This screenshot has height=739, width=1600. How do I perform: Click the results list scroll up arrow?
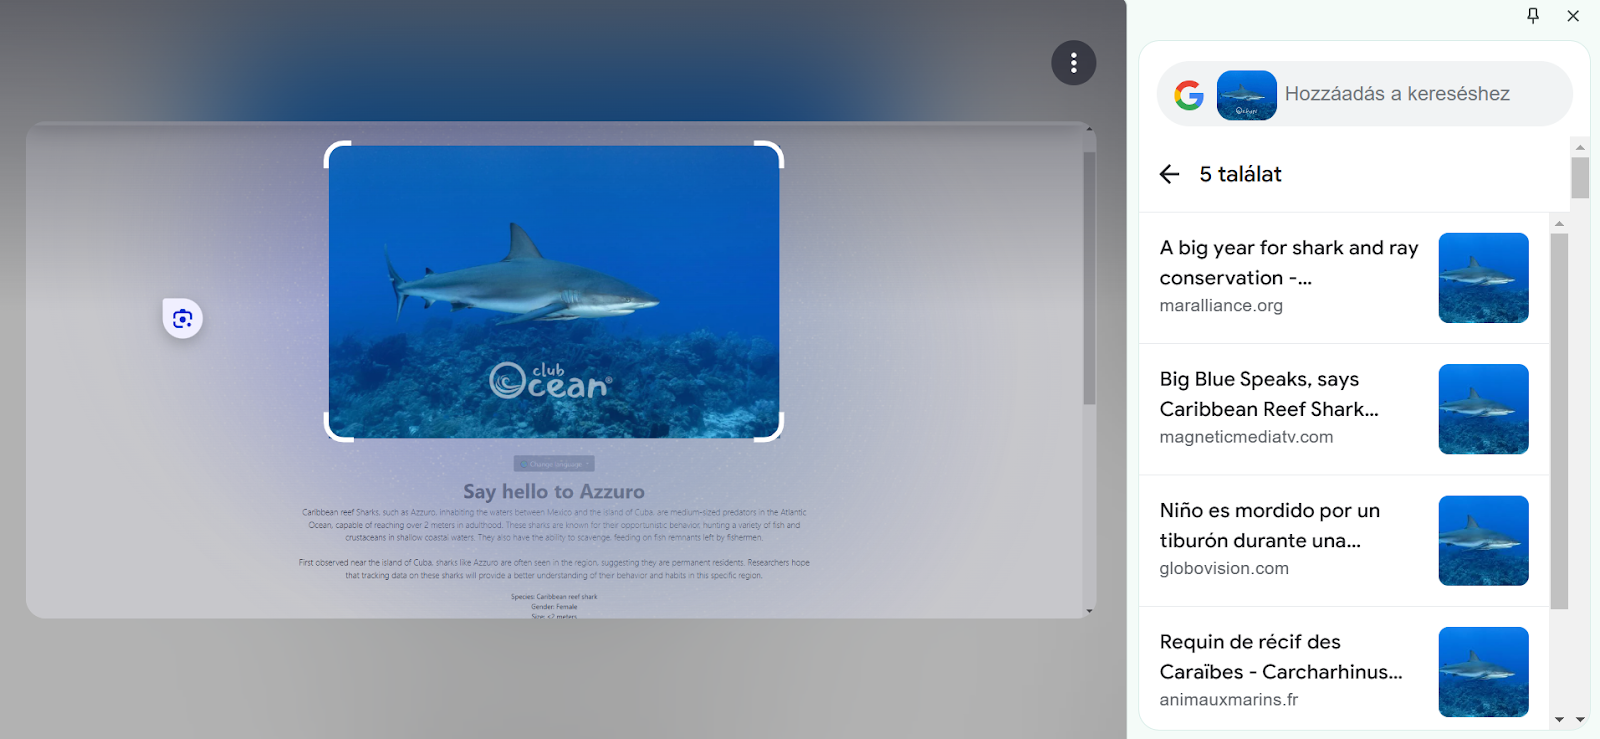pos(1559,223)
